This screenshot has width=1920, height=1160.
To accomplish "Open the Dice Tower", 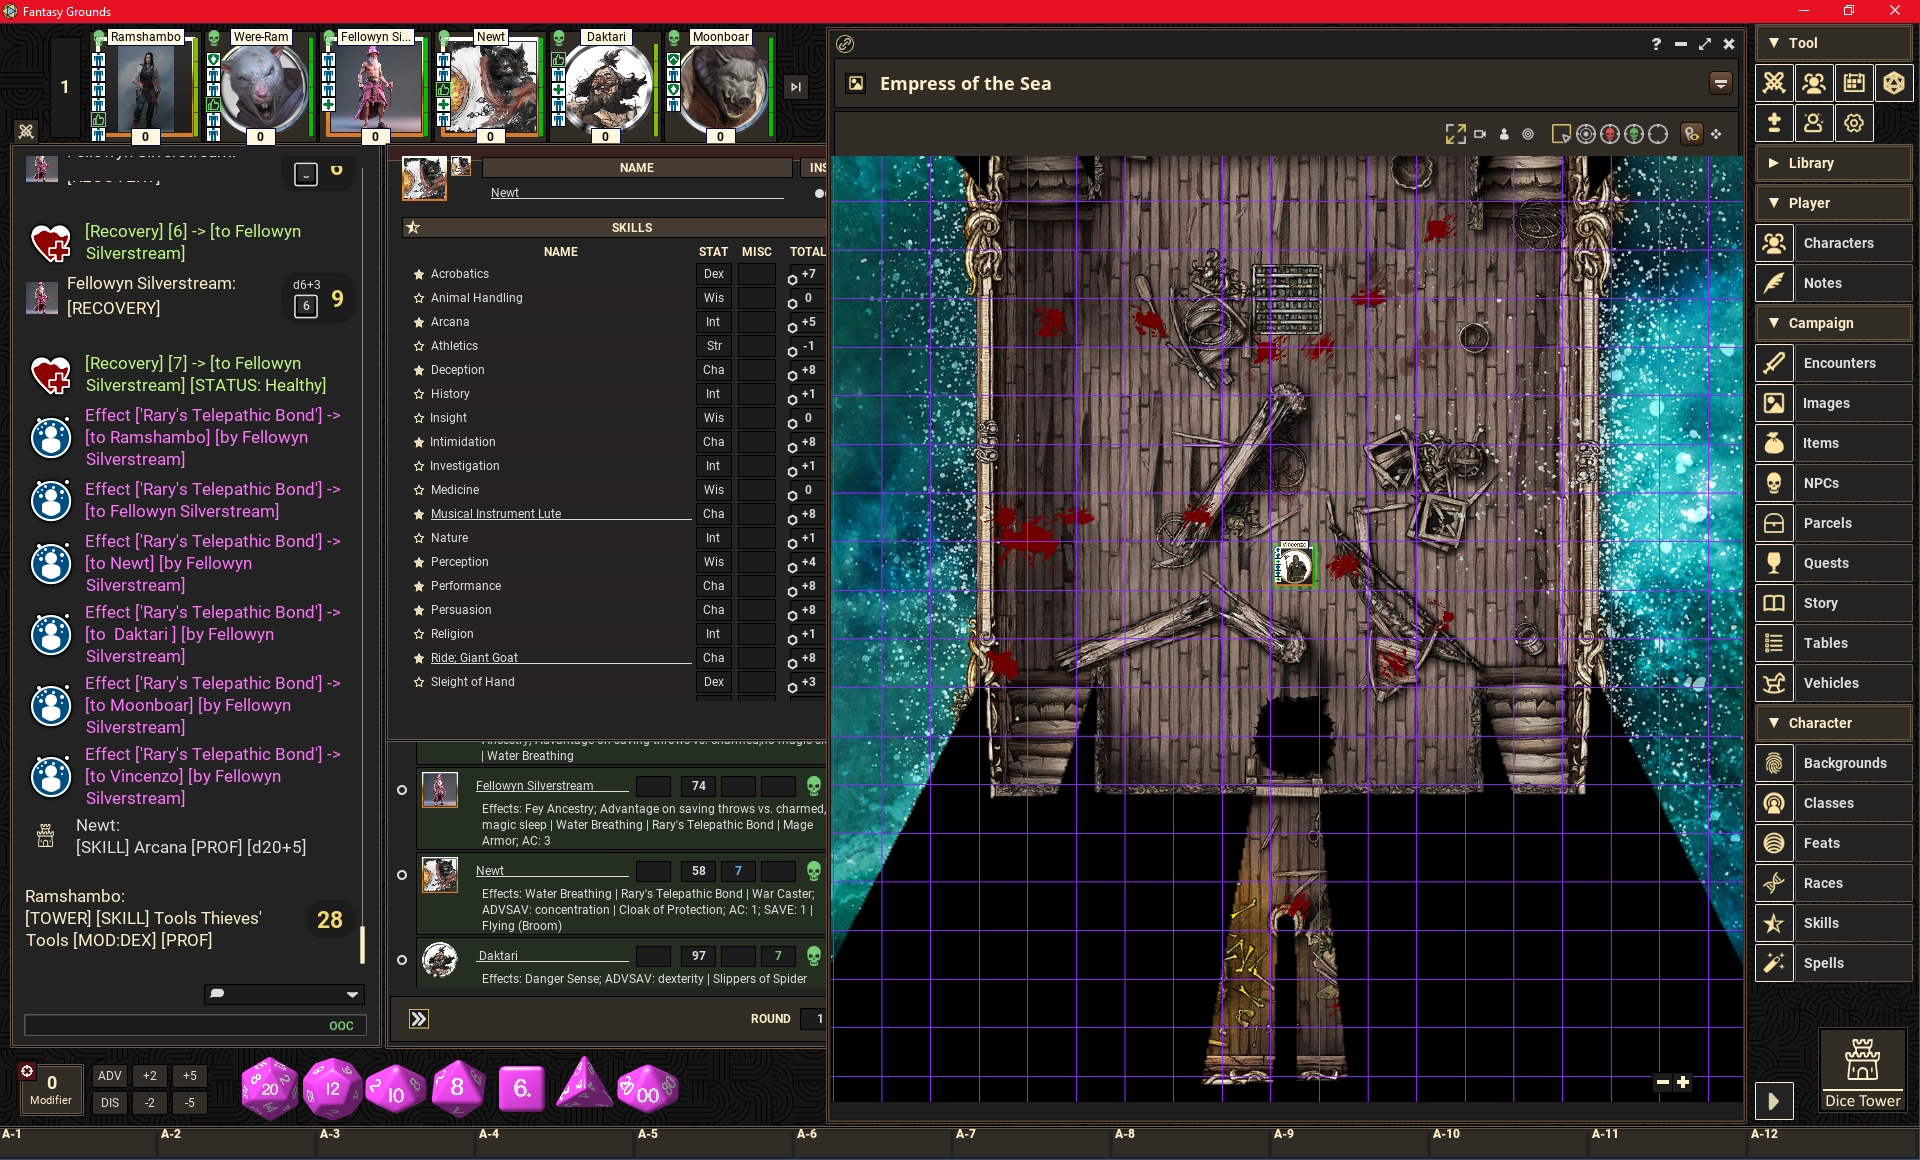I will pyautogui.click(x=1862, y=1071).
